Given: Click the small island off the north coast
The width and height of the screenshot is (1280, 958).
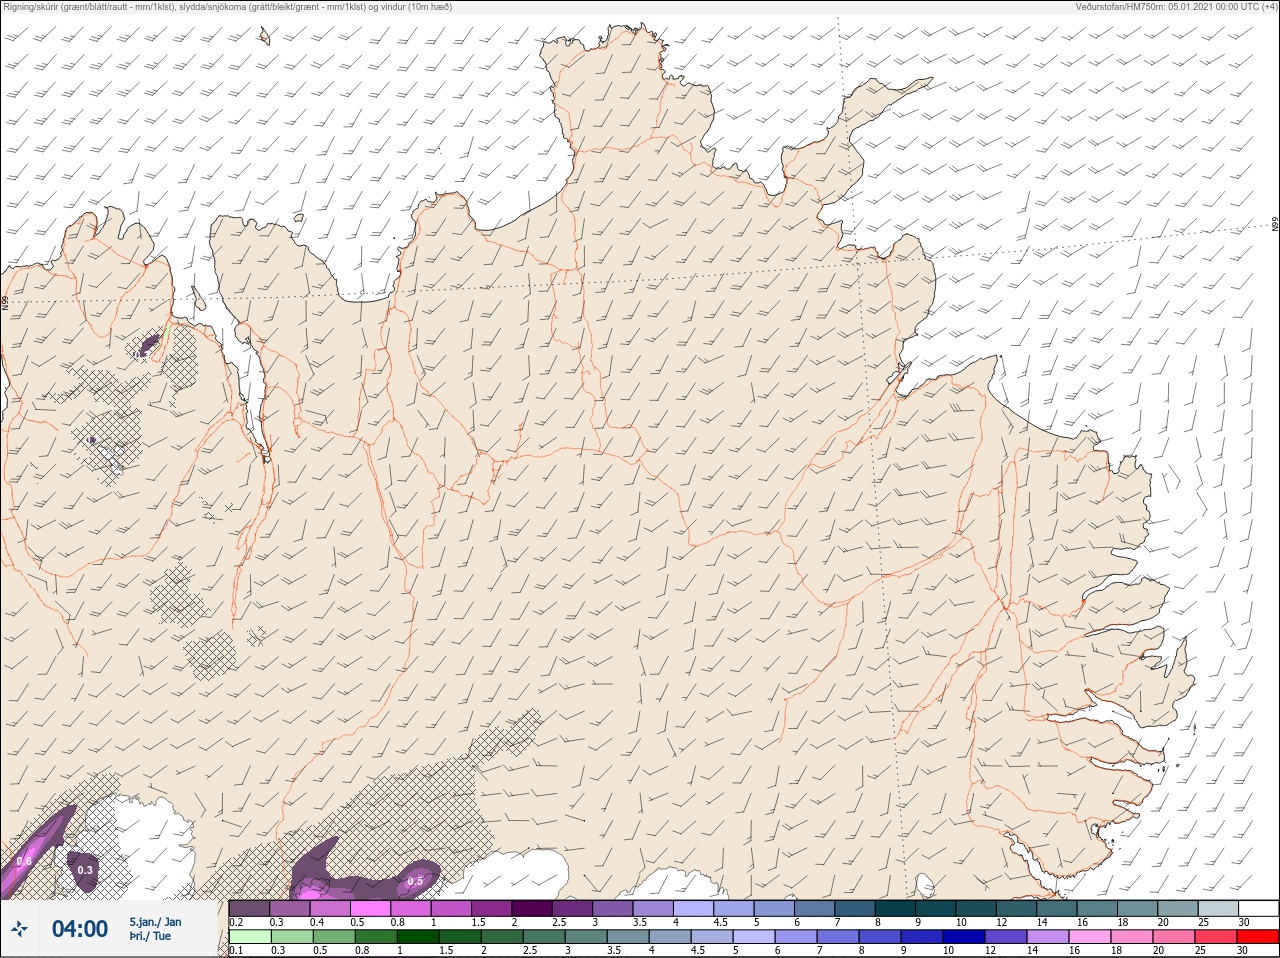Looking at the screenshot, I should click(265, 36).
